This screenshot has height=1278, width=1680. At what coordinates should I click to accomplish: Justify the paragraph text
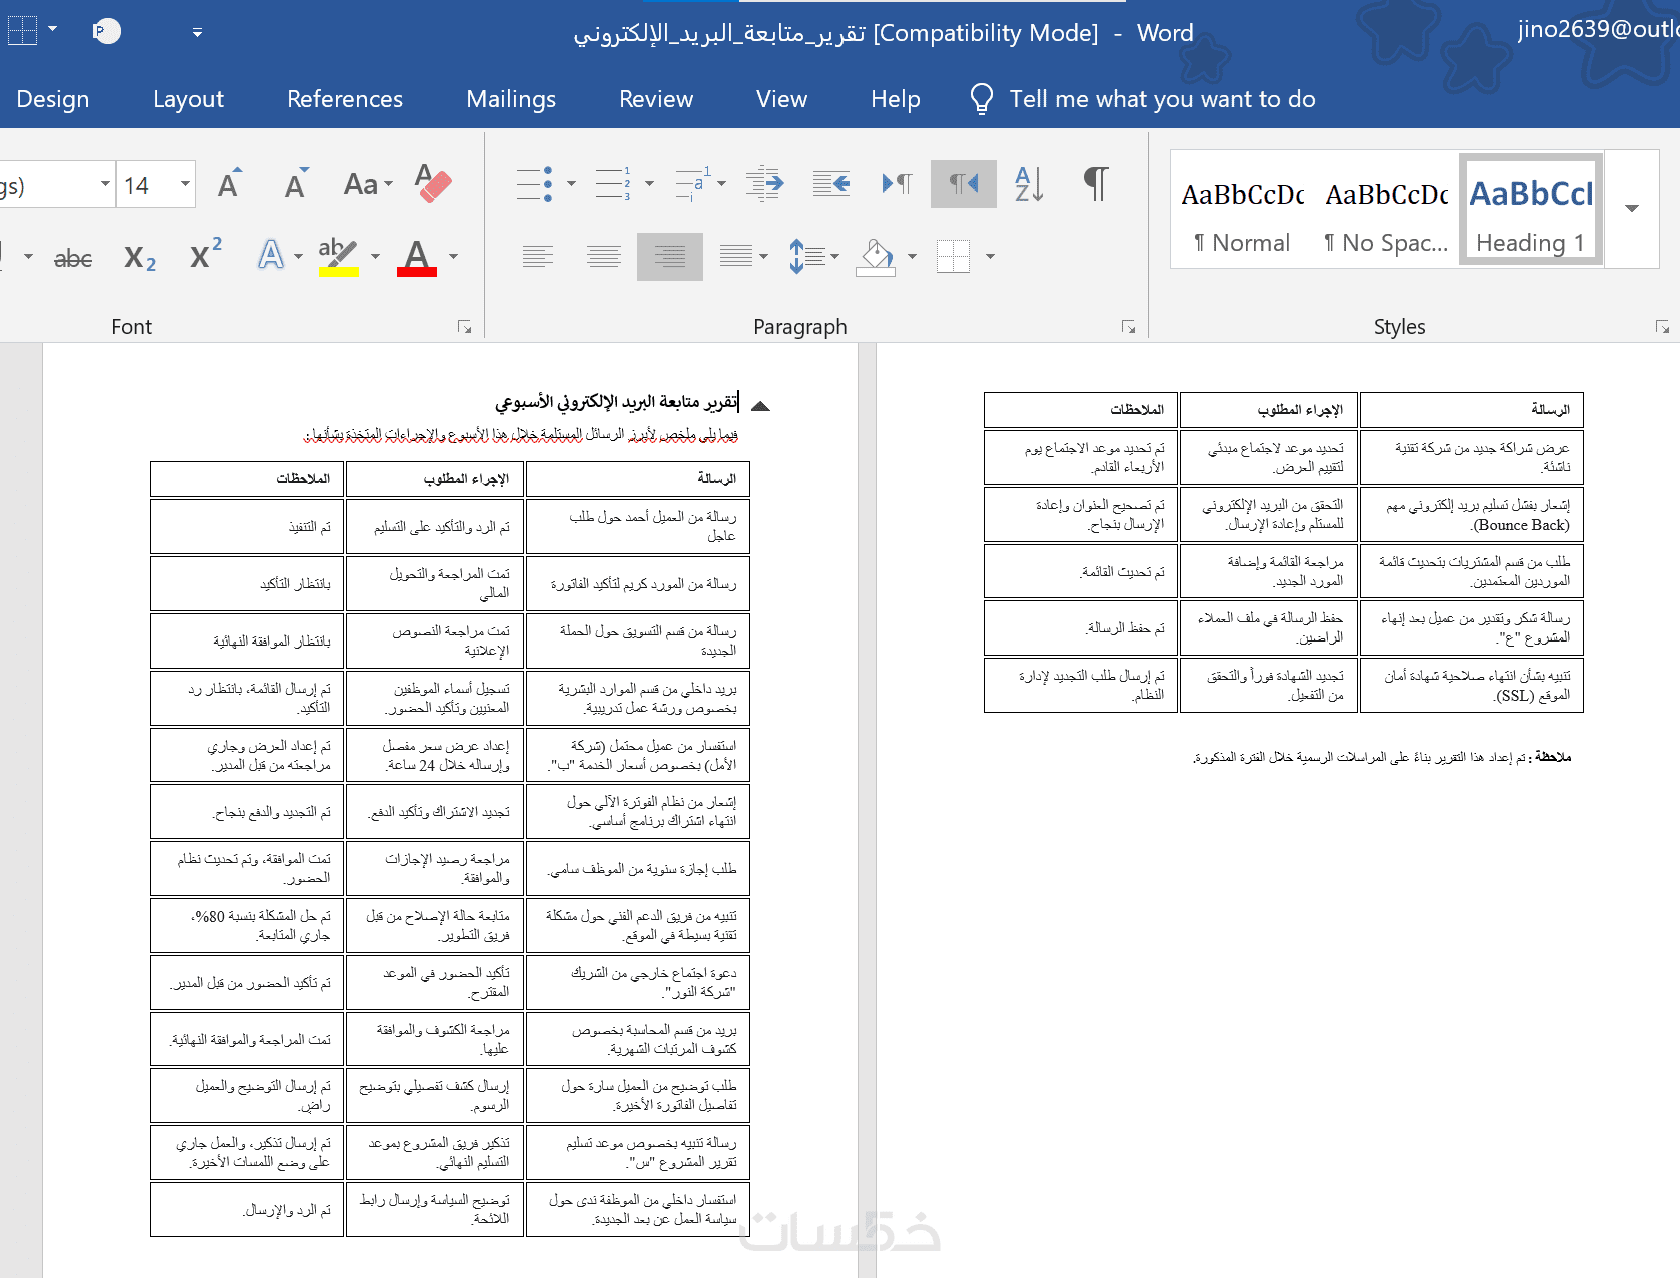(x=736, y=257)
